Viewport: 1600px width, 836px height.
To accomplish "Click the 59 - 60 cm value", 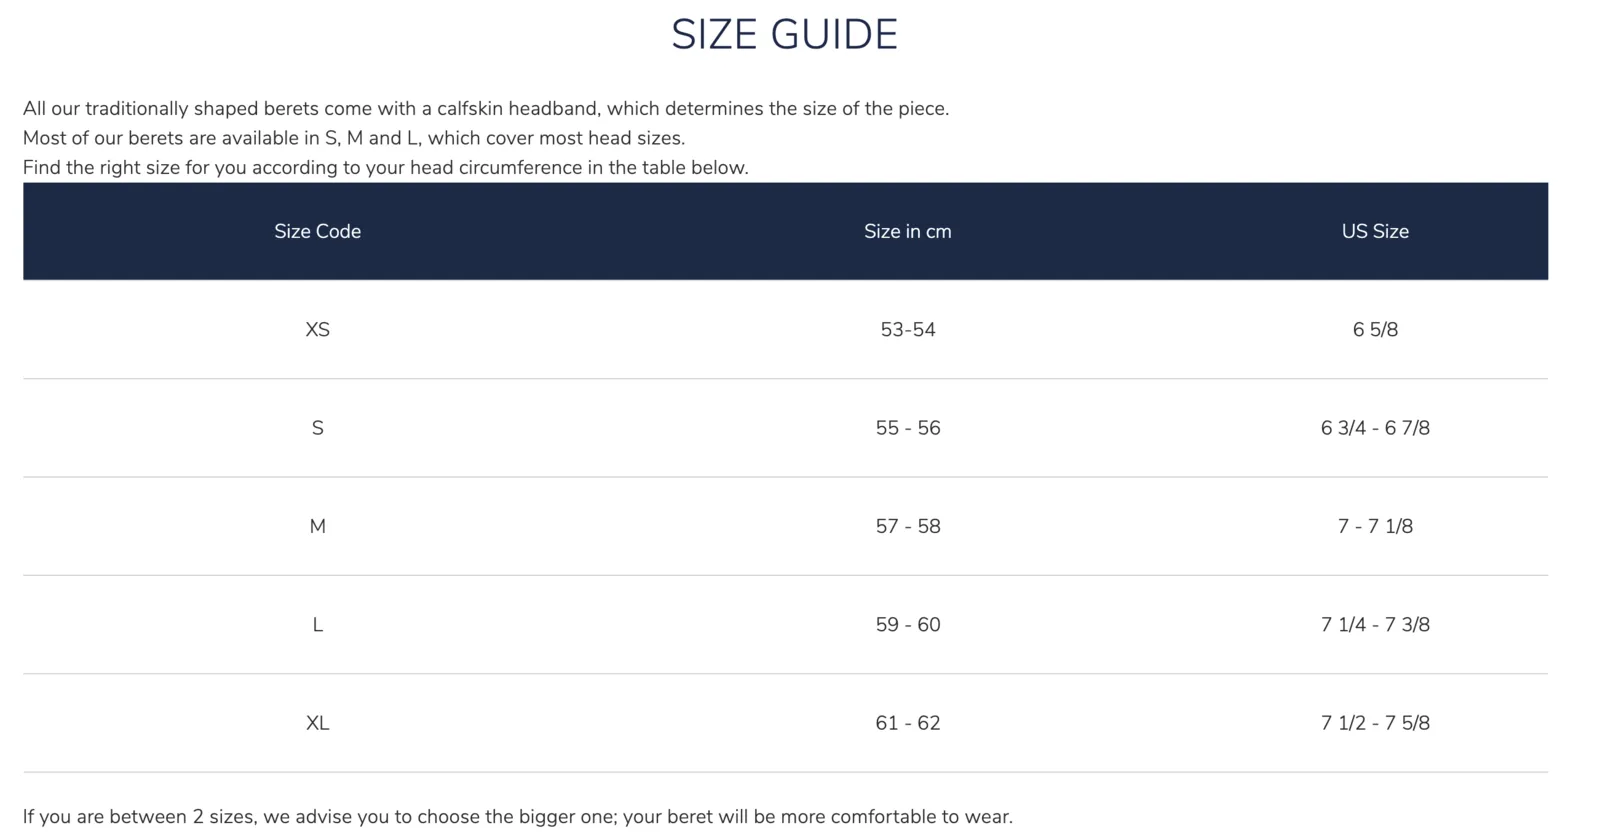I will 908,625.
